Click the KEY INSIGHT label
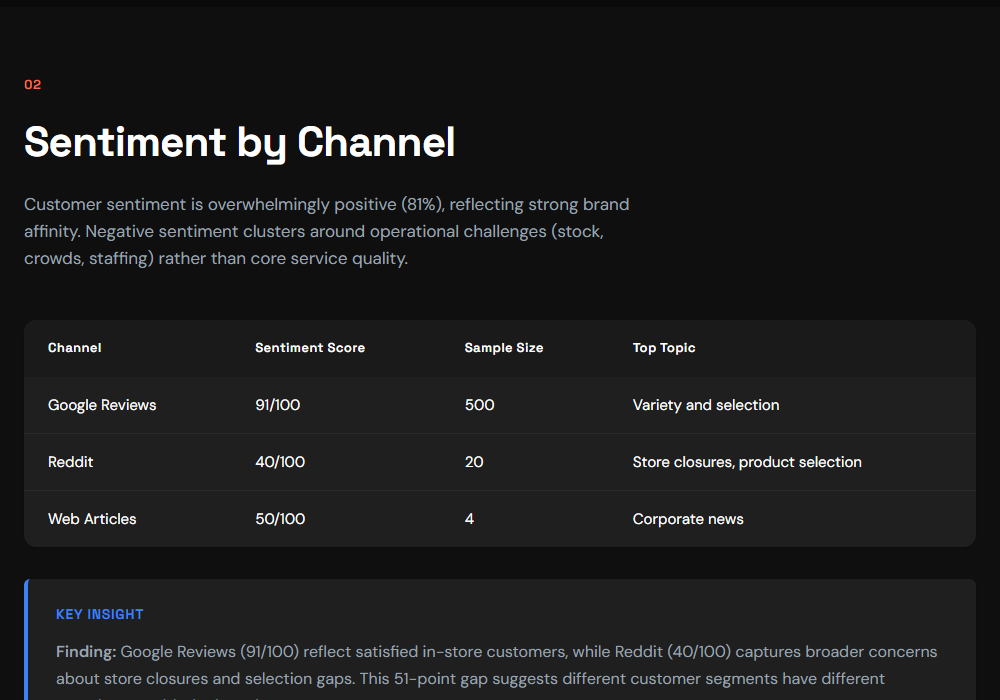 click(x=100, y=614)
